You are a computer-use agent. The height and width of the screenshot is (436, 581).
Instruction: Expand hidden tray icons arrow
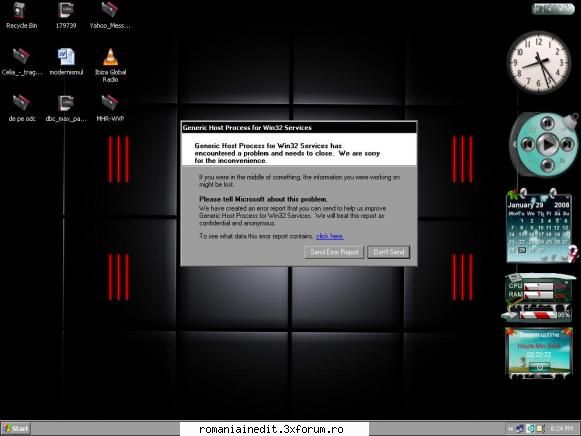click(x=511, y=429)
